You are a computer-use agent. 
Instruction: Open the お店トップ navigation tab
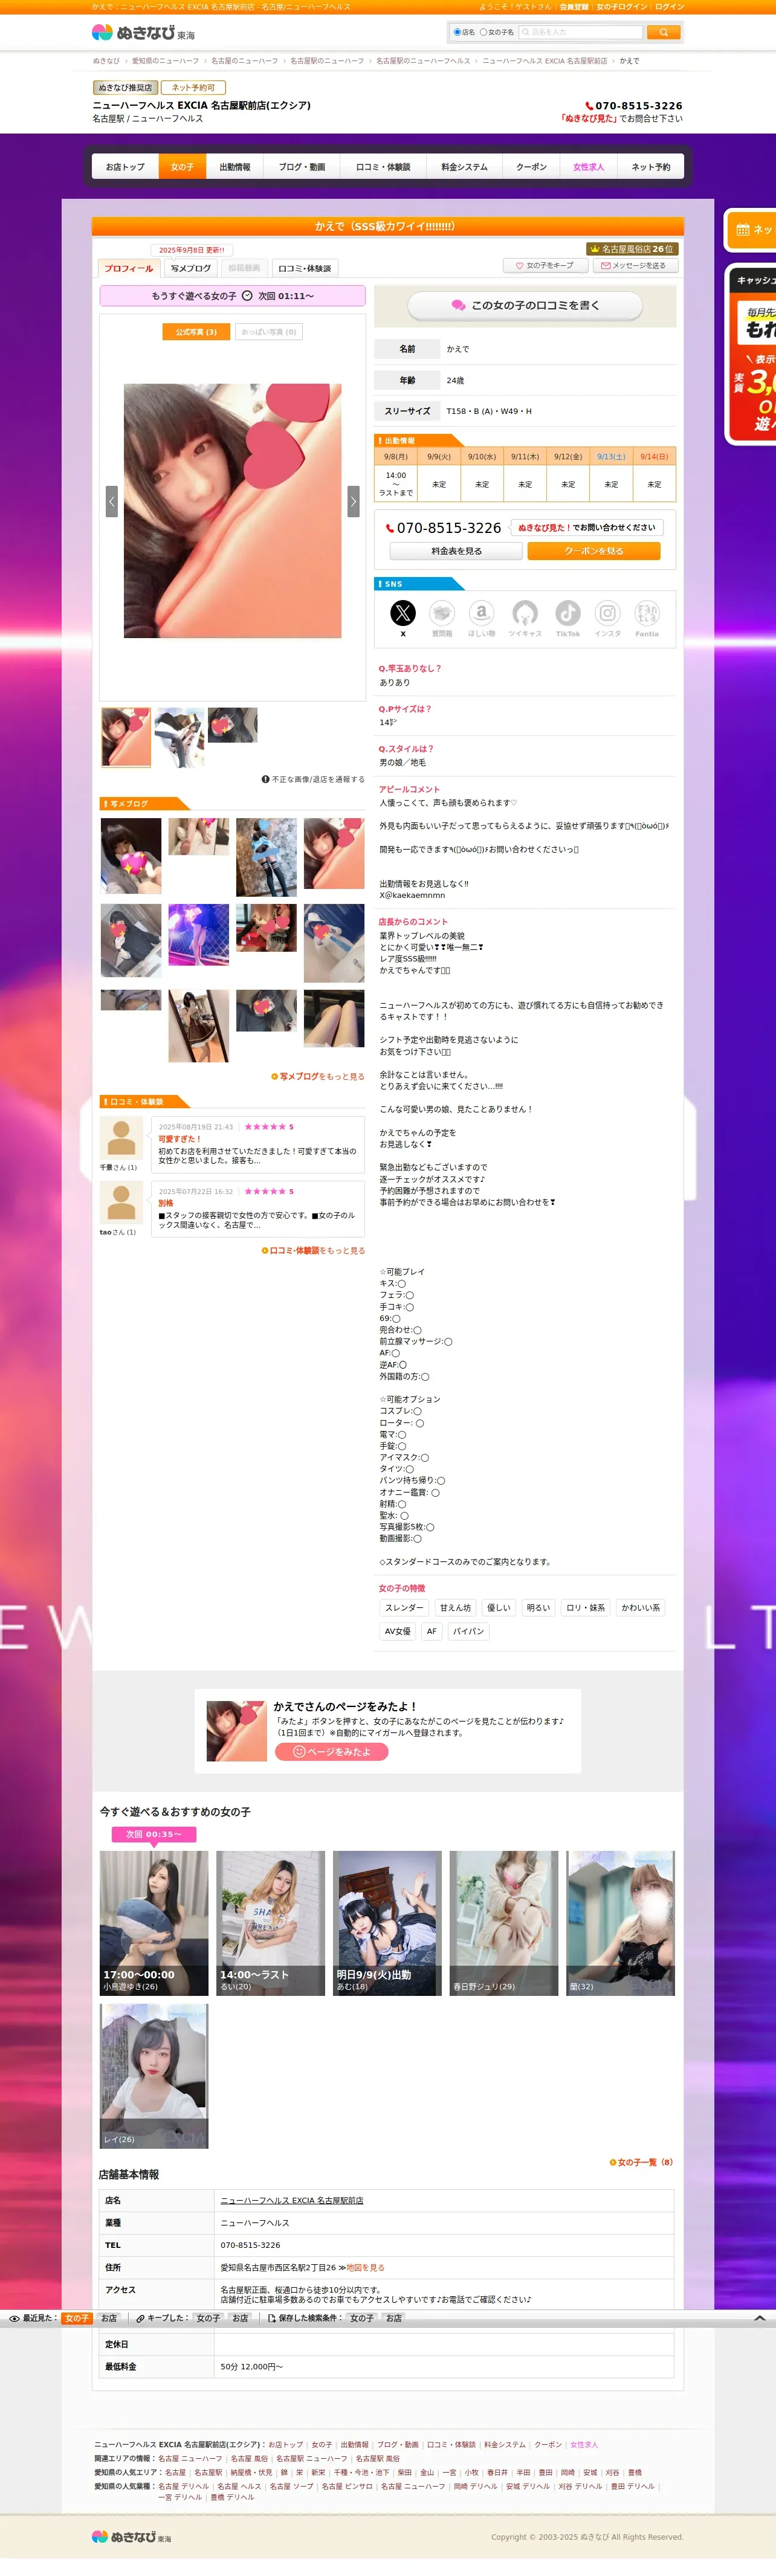[x=125, y=167]
